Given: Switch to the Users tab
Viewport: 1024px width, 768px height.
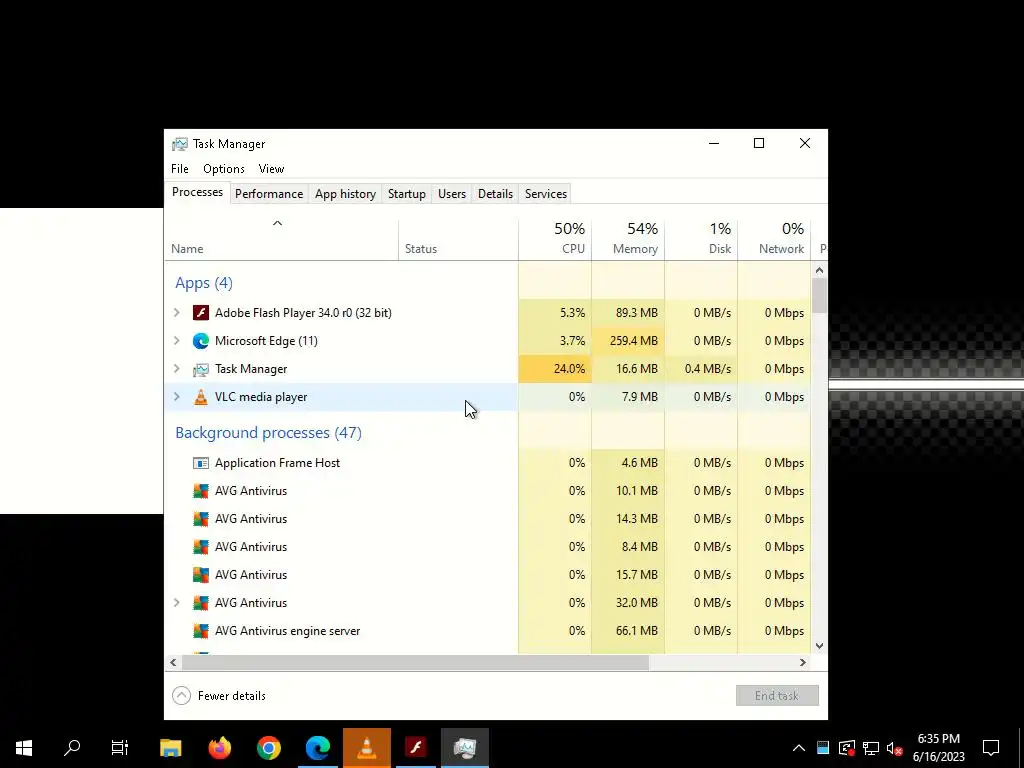Looking at the screenshot, I should [x=452, y=194].
